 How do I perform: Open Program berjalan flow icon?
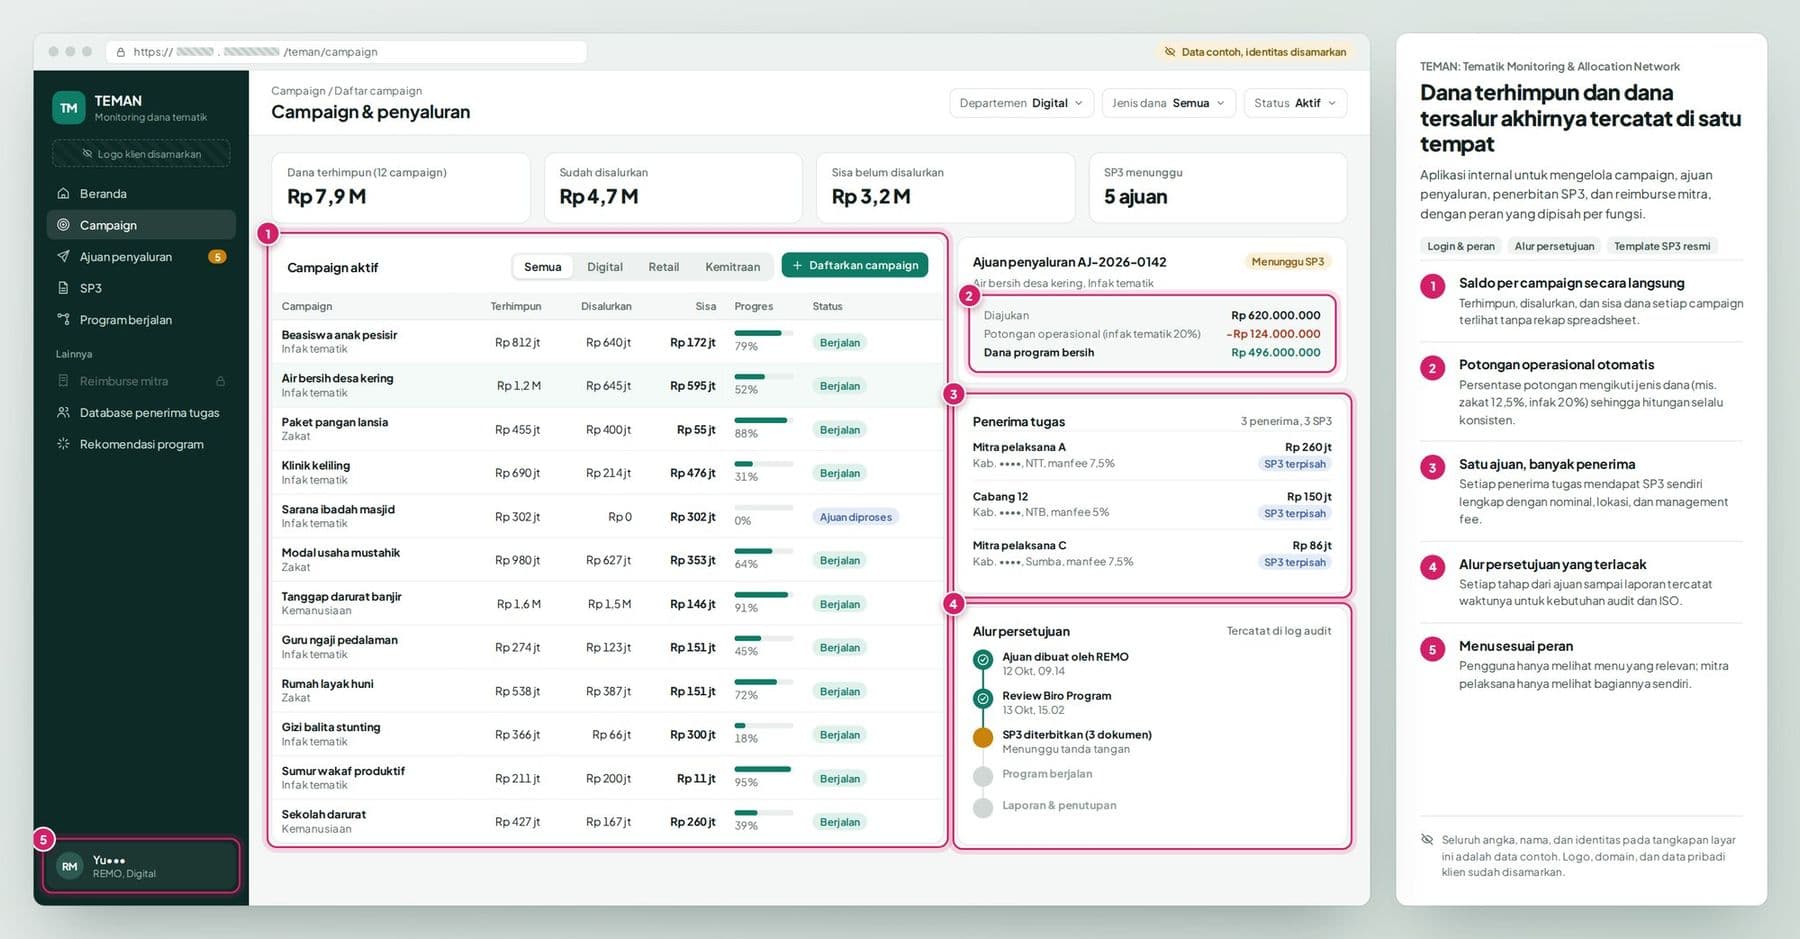(x=63, y=320)
